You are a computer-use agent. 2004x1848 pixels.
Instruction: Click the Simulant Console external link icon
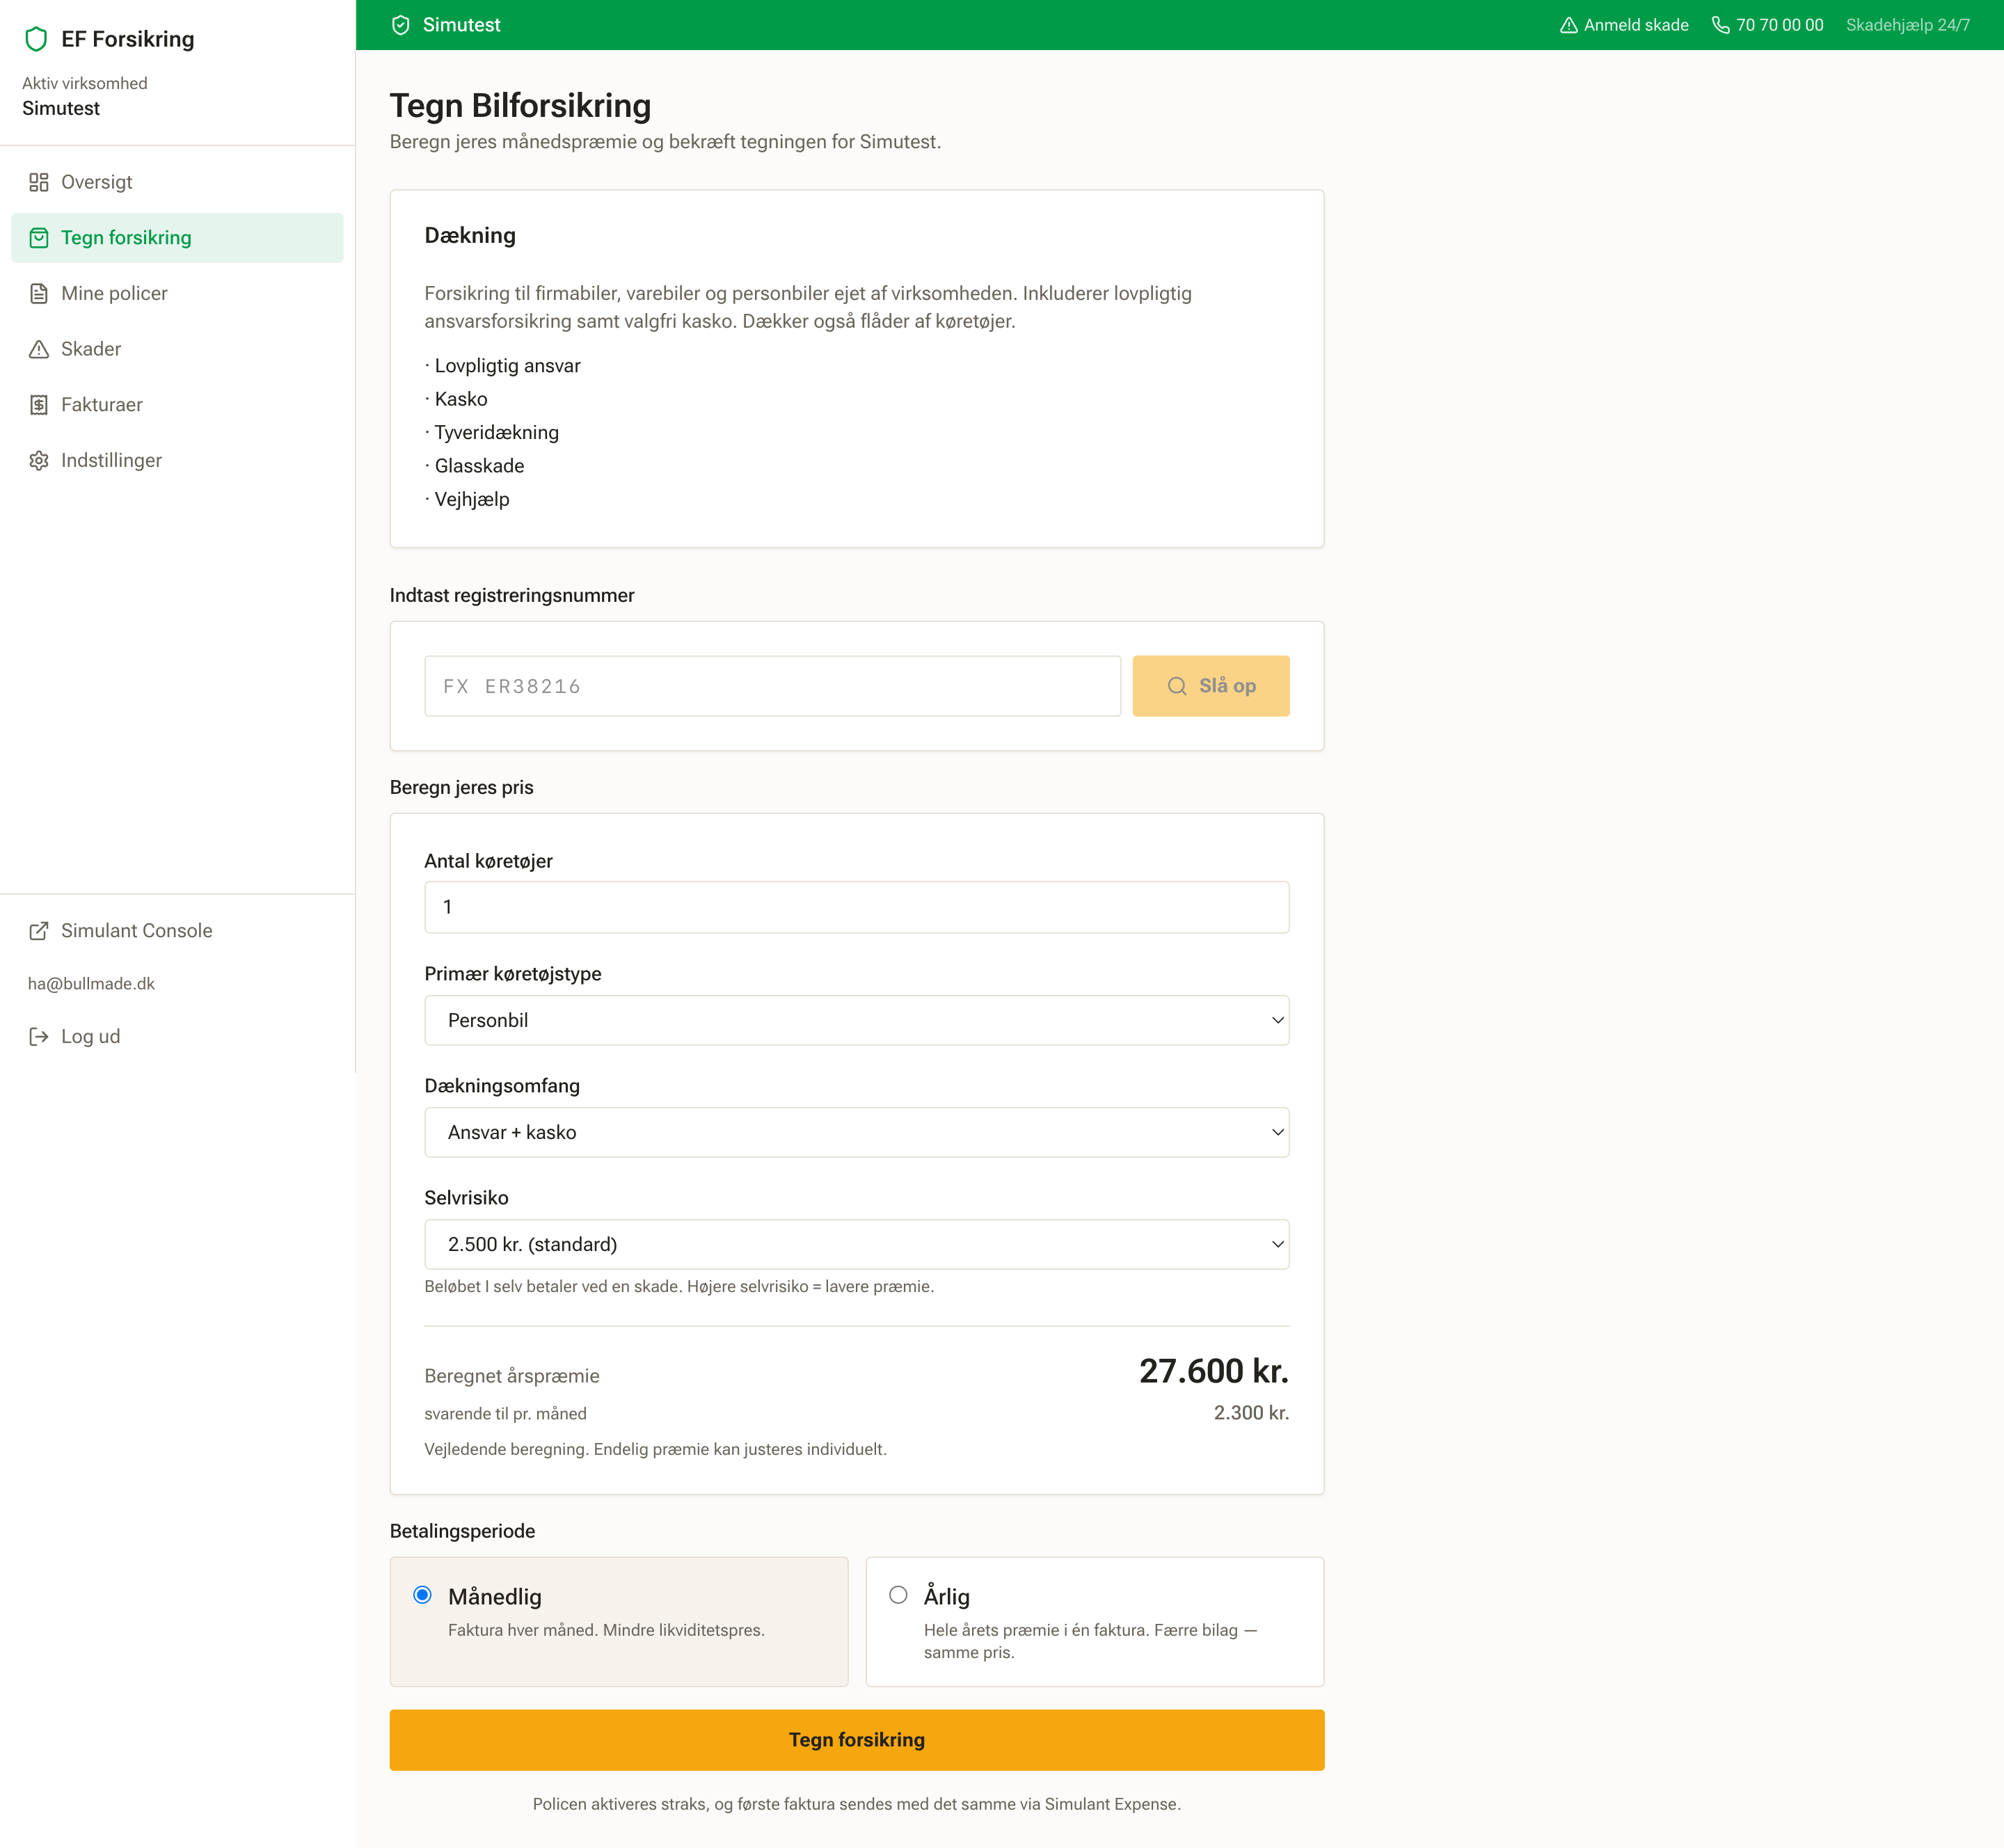[39, 931]
